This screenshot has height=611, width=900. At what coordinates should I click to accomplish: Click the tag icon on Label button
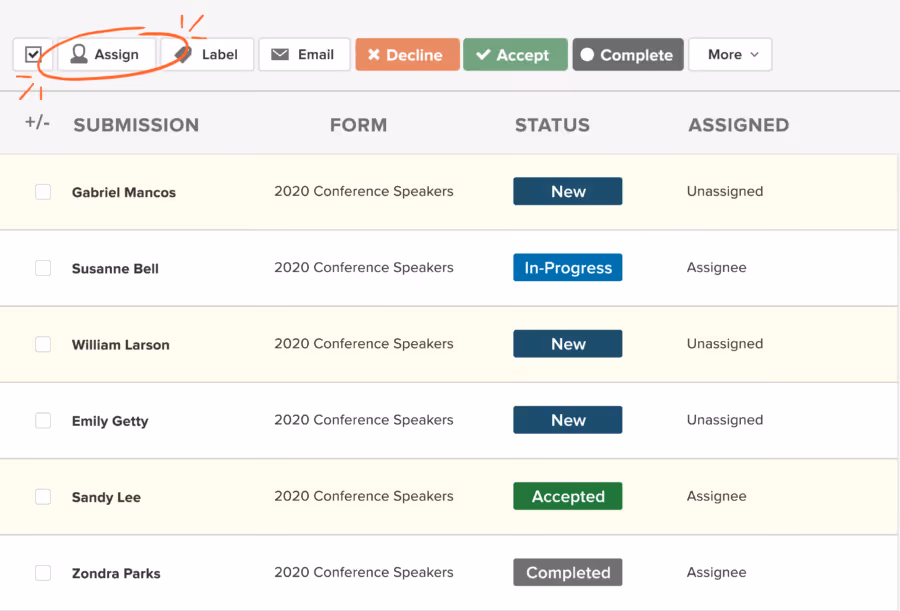point(183,55)
